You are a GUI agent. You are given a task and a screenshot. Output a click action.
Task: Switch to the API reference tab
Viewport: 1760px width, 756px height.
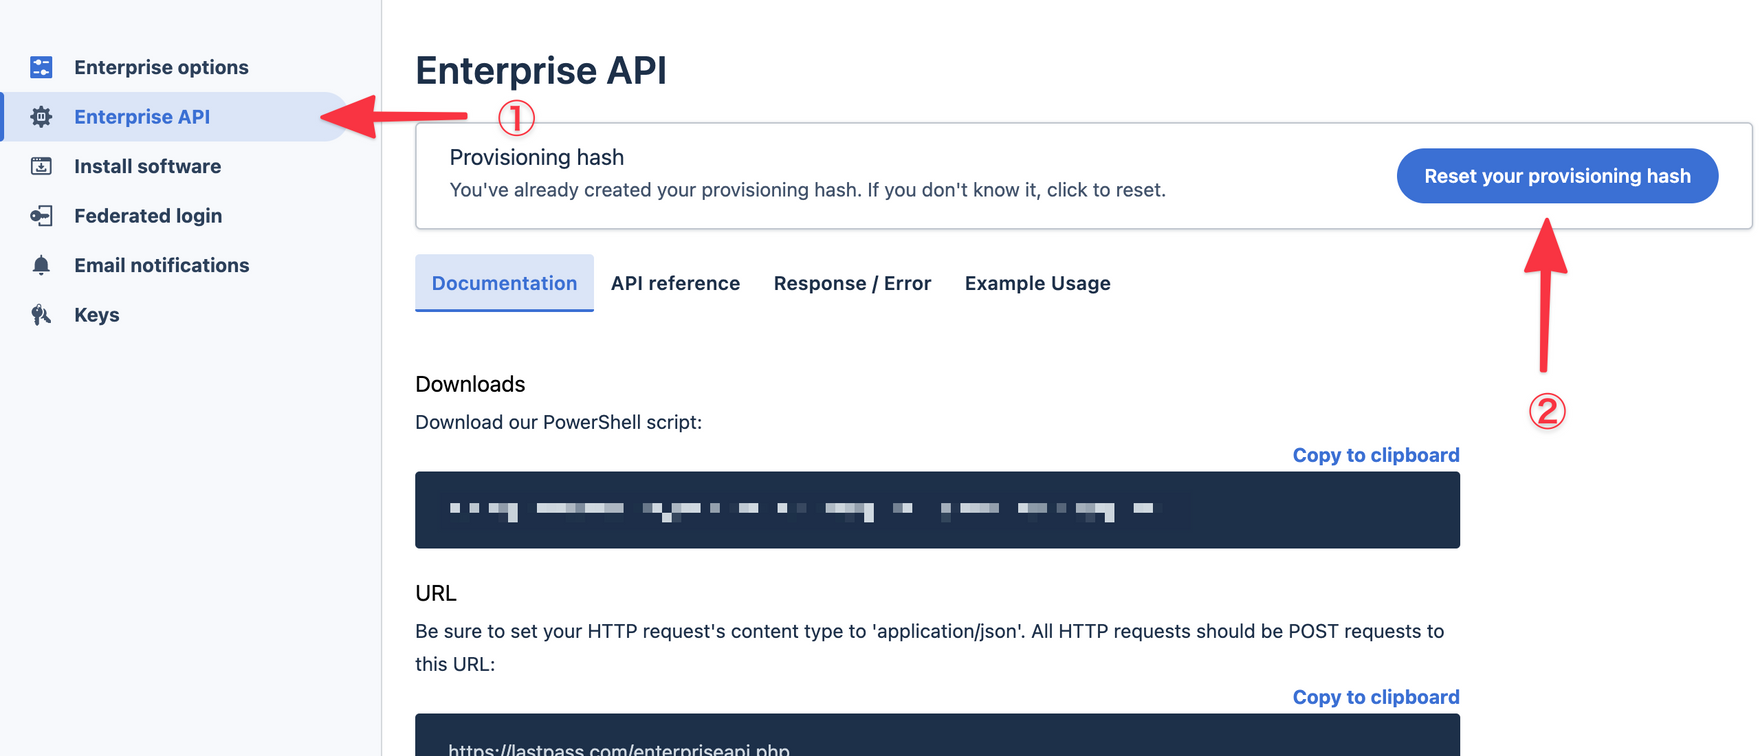click(x=675, y=283)
